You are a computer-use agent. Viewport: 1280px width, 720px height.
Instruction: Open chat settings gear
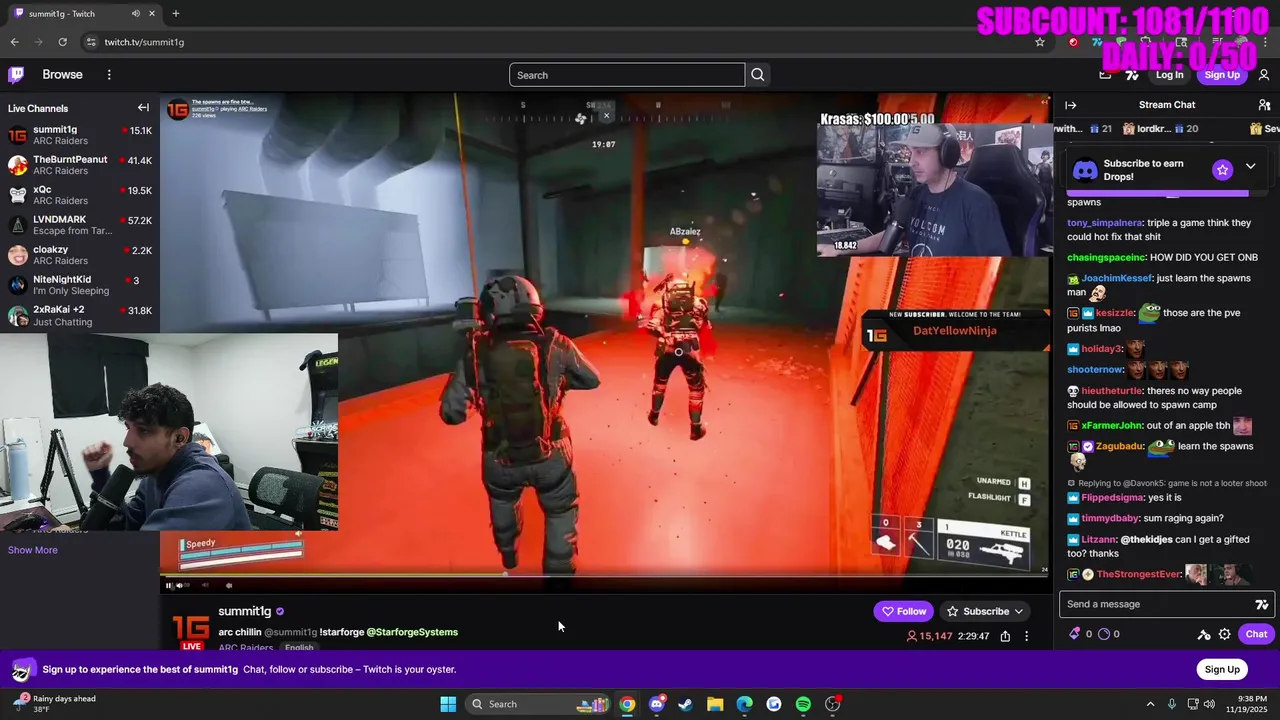click(x=1224, y=634)
